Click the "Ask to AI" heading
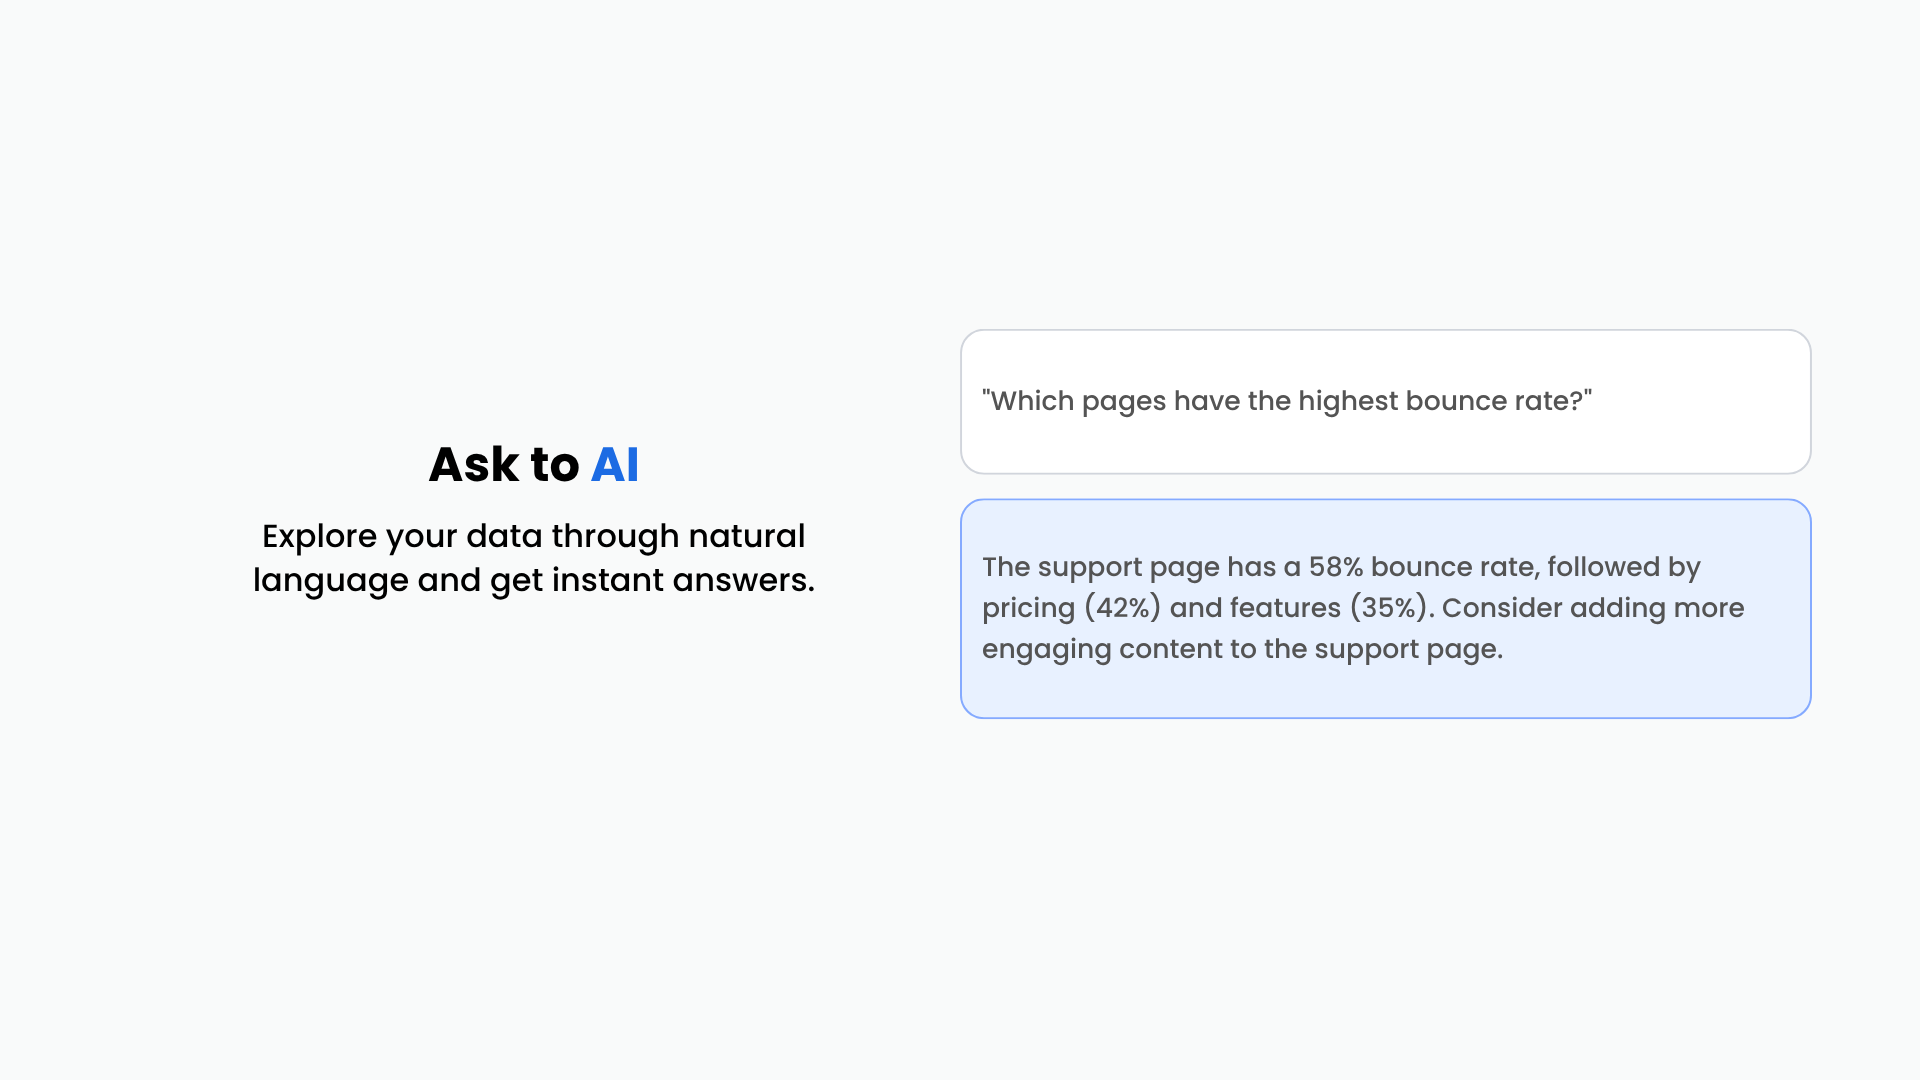This screenshot has height=1080, width=1920. tap(534, 465)
